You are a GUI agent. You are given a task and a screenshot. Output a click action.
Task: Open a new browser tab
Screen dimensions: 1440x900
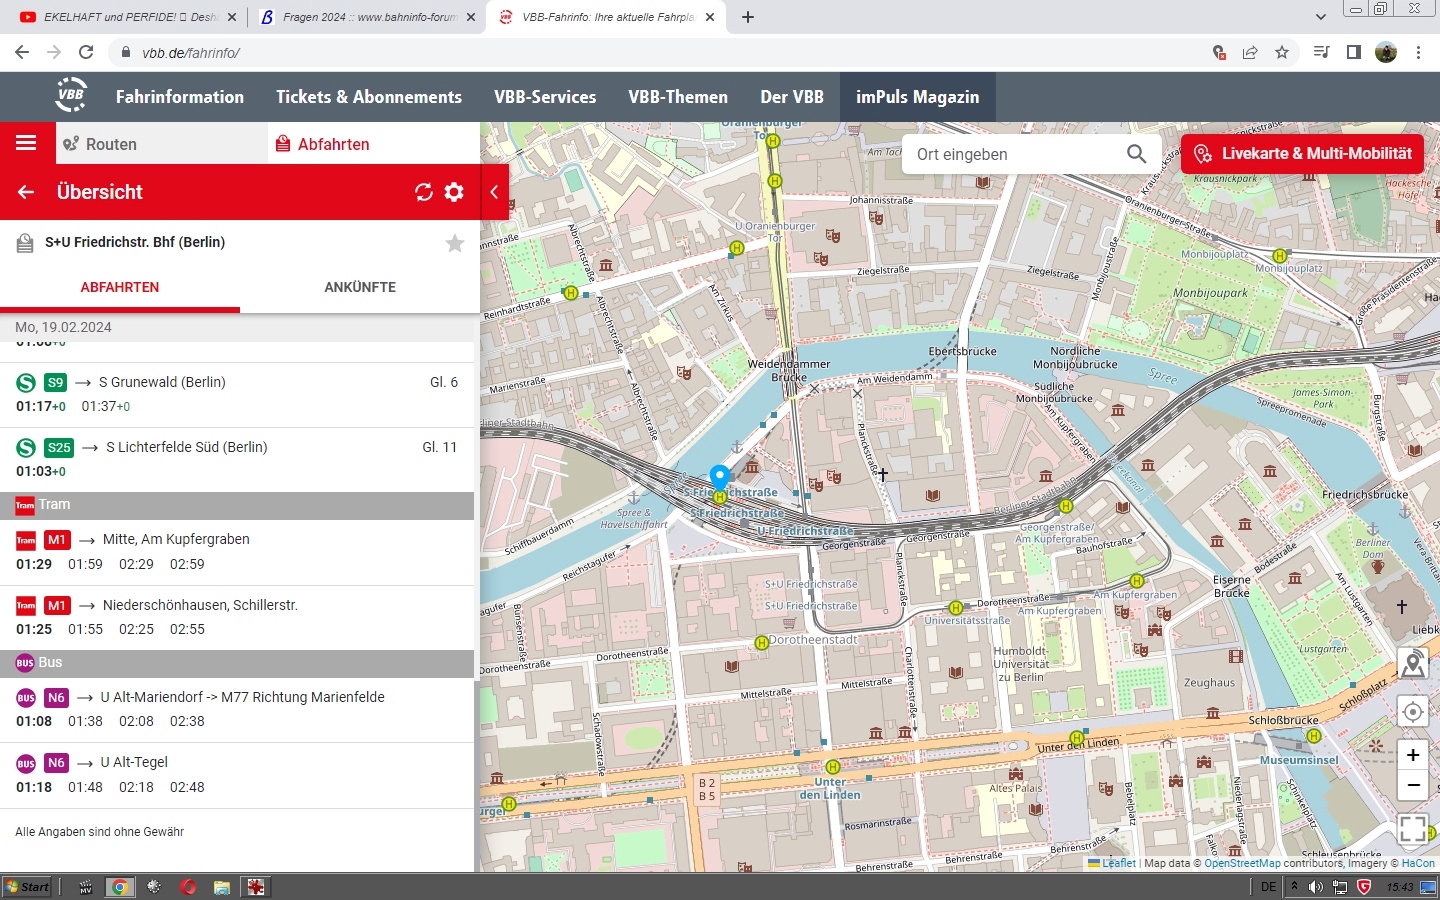click(748, 17)
